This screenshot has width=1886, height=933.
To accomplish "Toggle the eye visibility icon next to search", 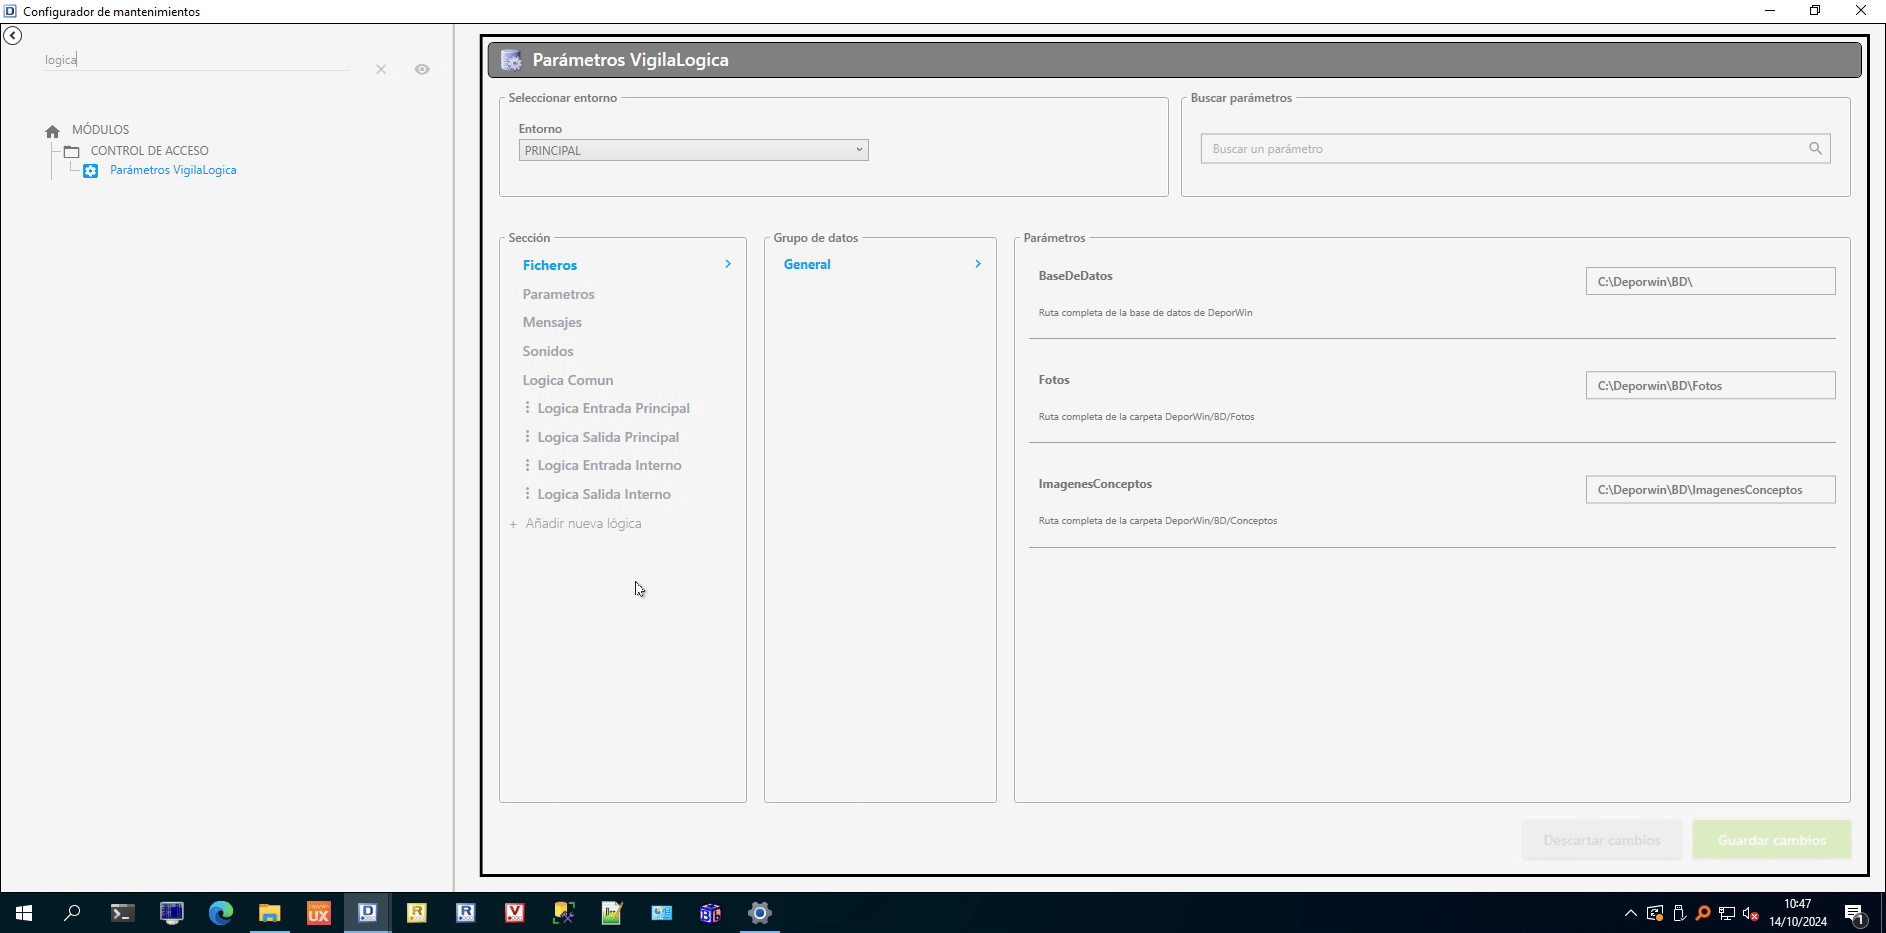I will point(422,69).
